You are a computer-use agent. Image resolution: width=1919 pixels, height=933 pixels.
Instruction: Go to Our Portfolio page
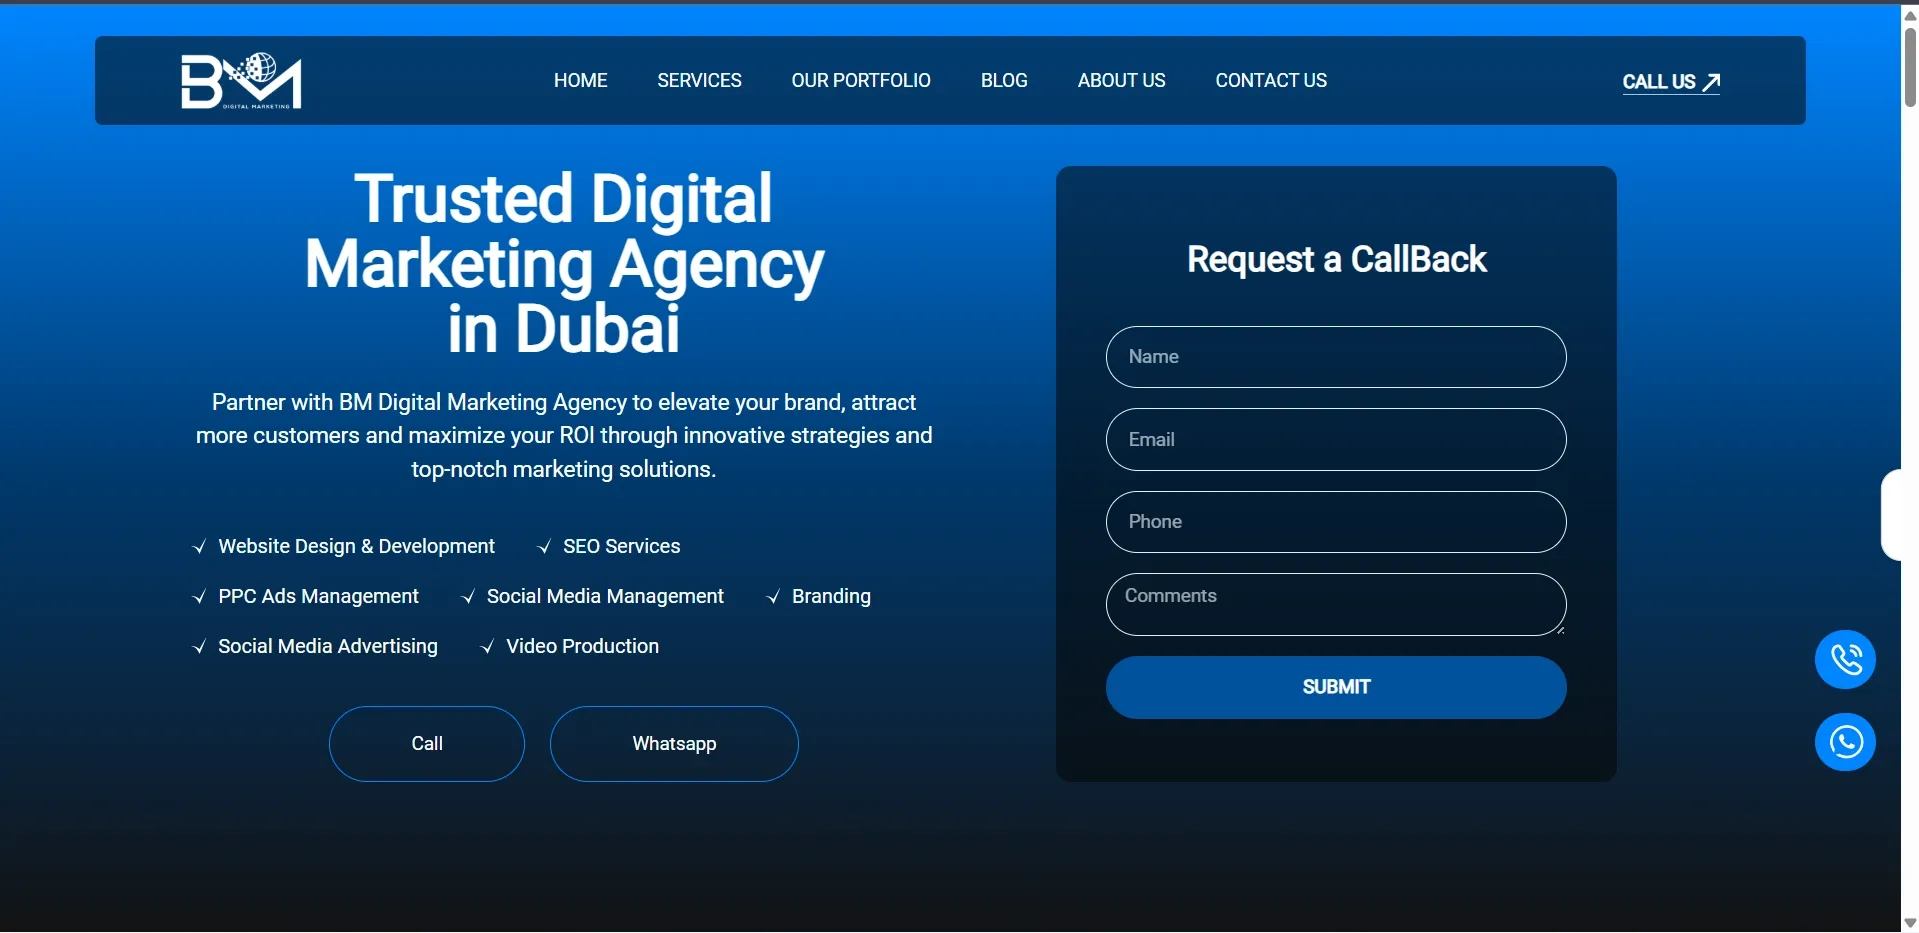point(860,80)
